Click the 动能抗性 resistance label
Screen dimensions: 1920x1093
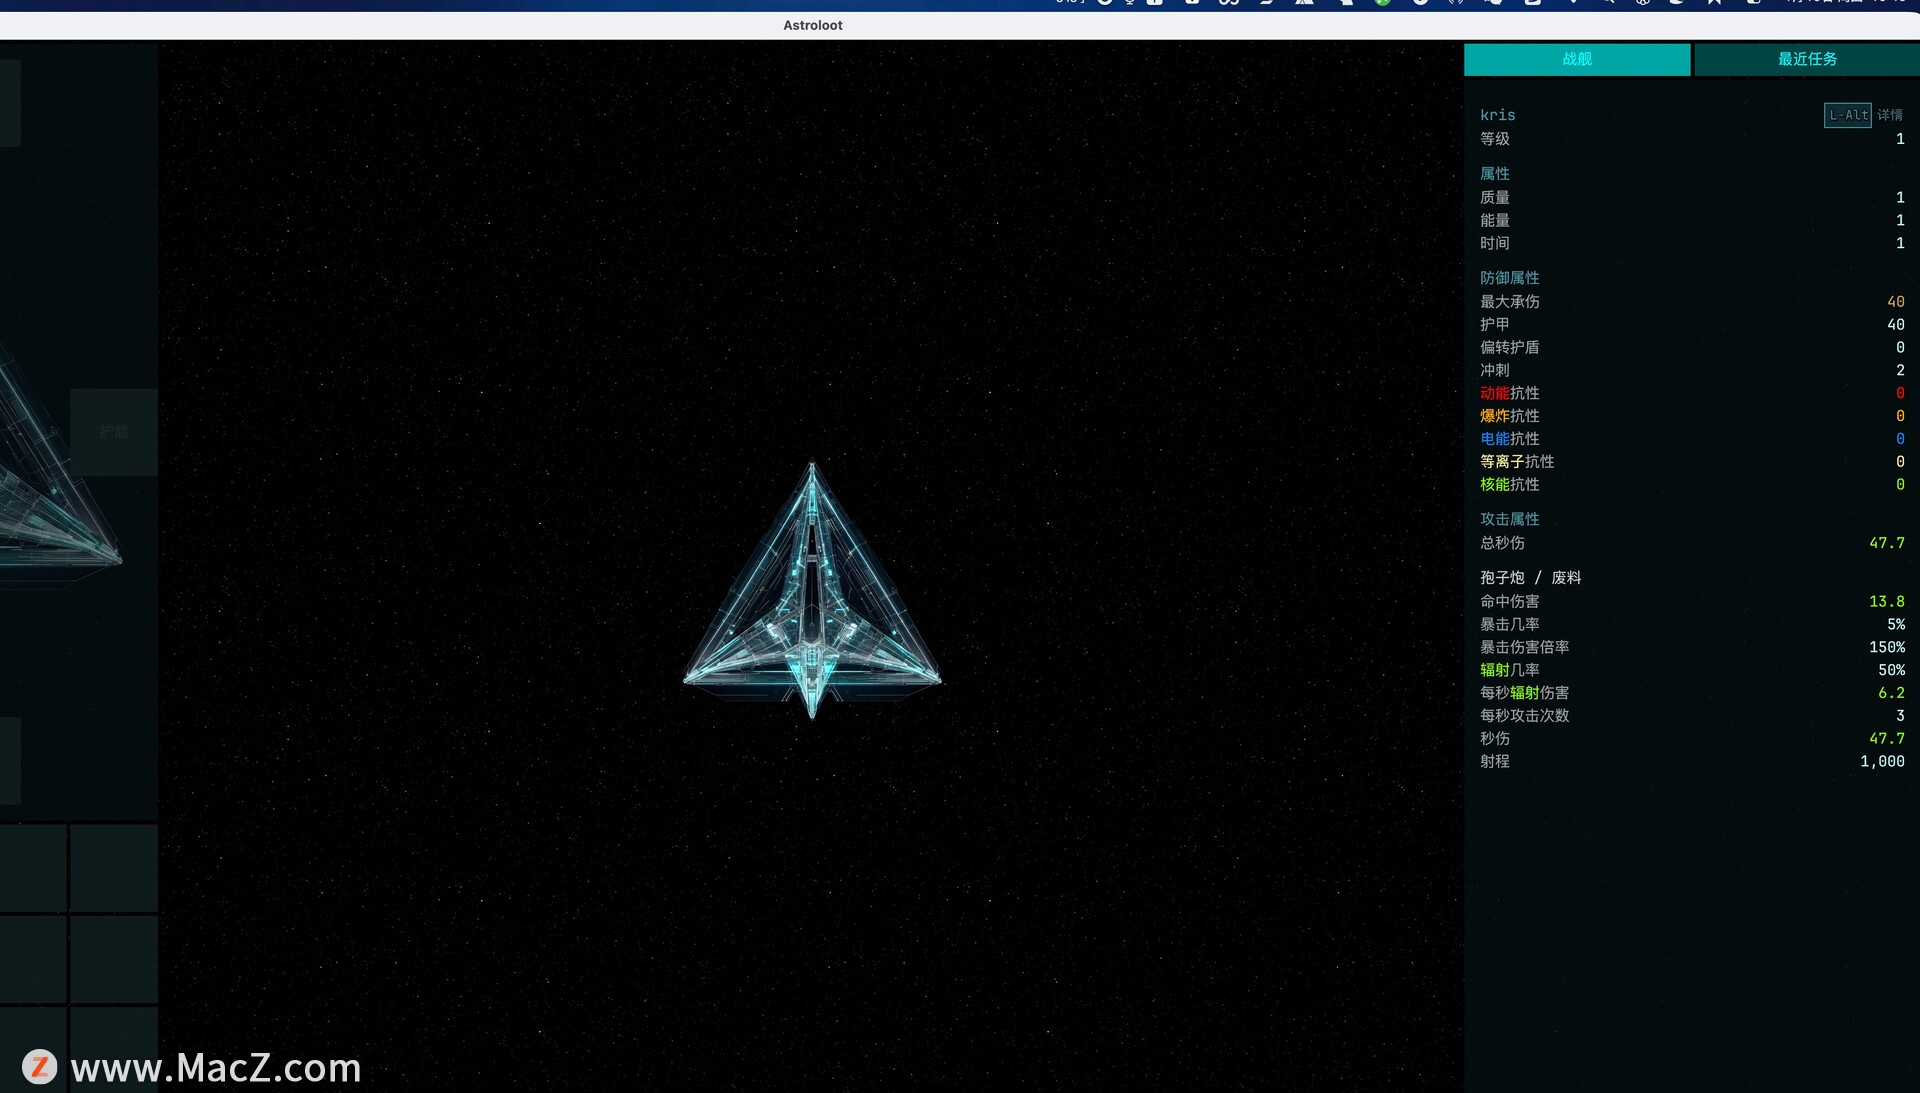[1509, 393]
